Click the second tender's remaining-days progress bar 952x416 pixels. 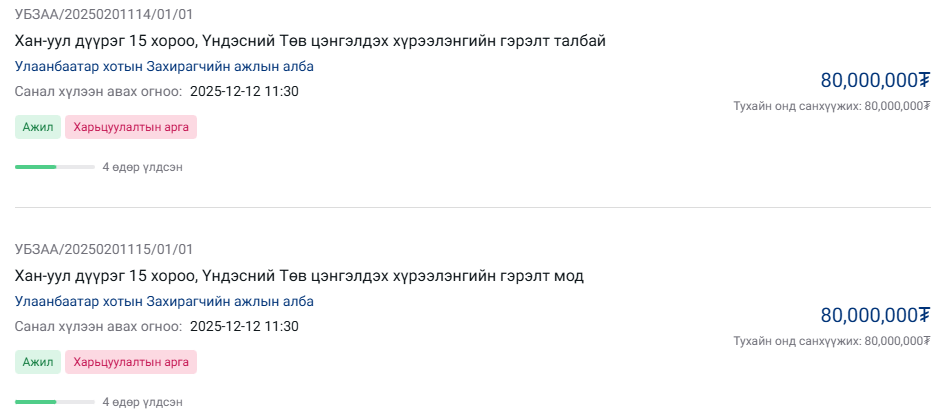(54, 402)
